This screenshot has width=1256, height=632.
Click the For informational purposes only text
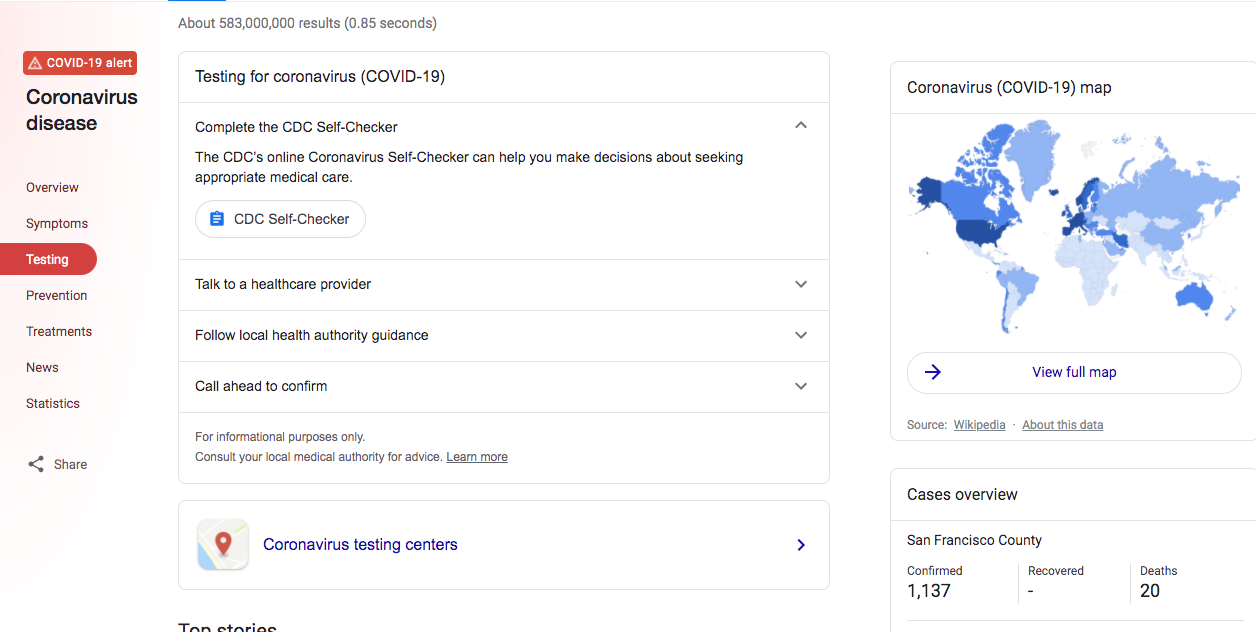click(280, 437)
